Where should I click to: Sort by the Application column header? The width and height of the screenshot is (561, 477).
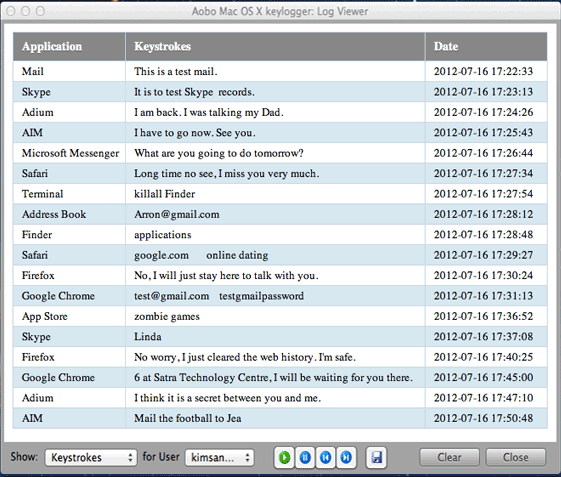click(69, 47)
